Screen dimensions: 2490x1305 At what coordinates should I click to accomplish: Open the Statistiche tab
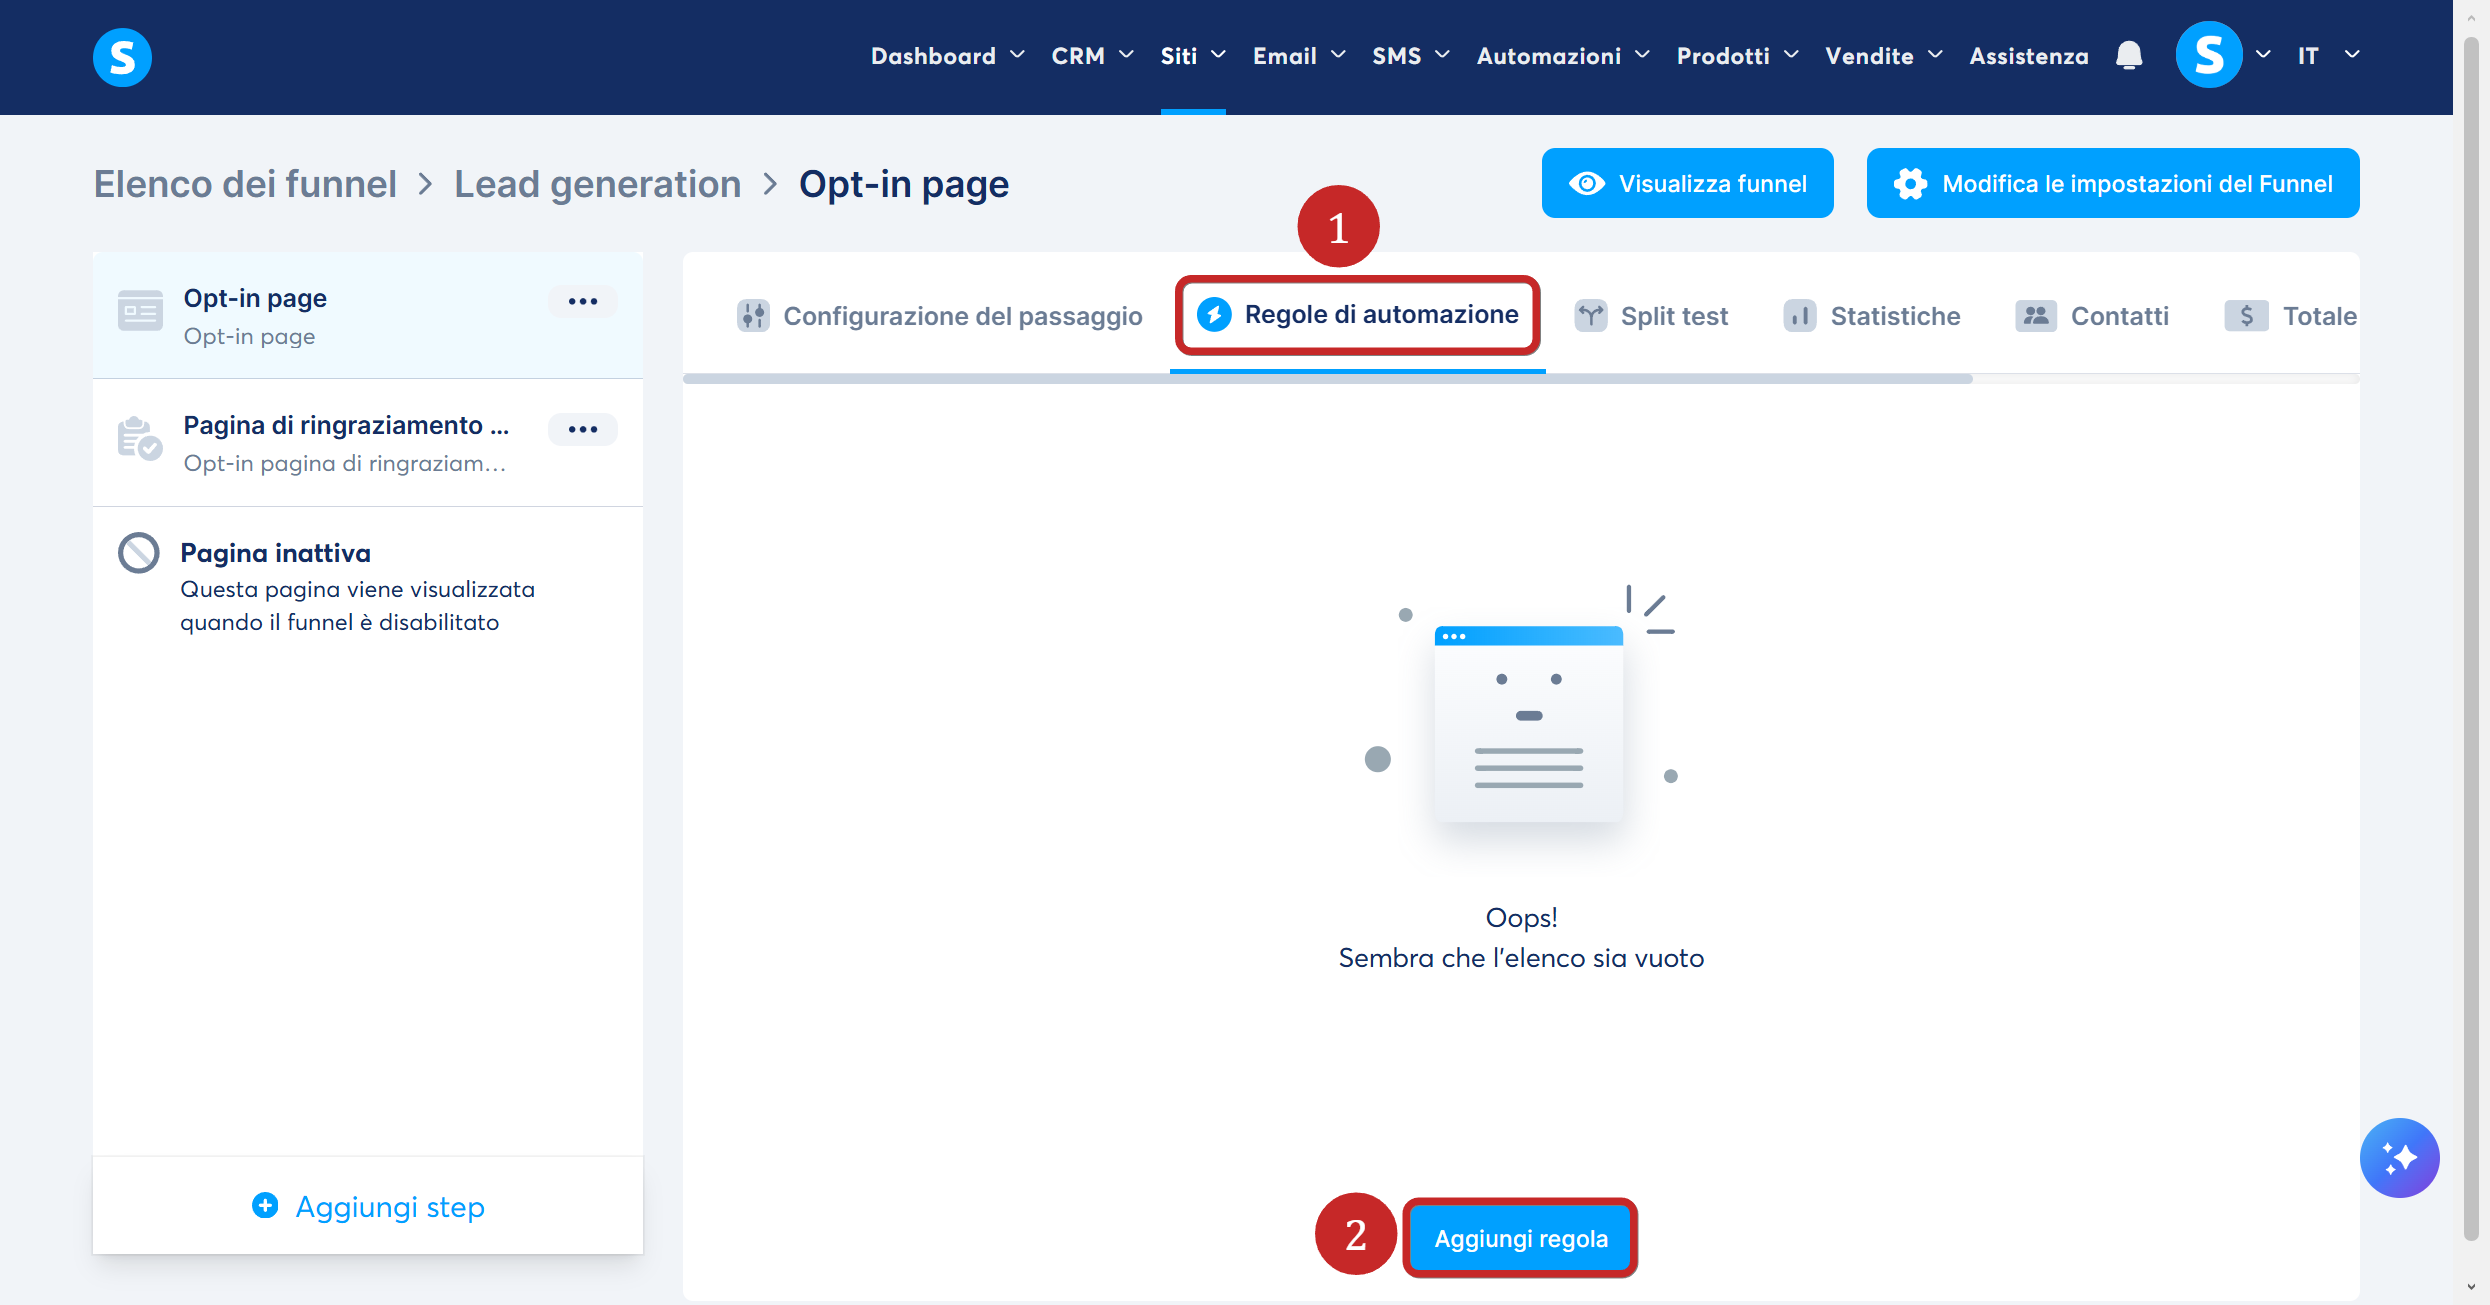[1872, 316]
